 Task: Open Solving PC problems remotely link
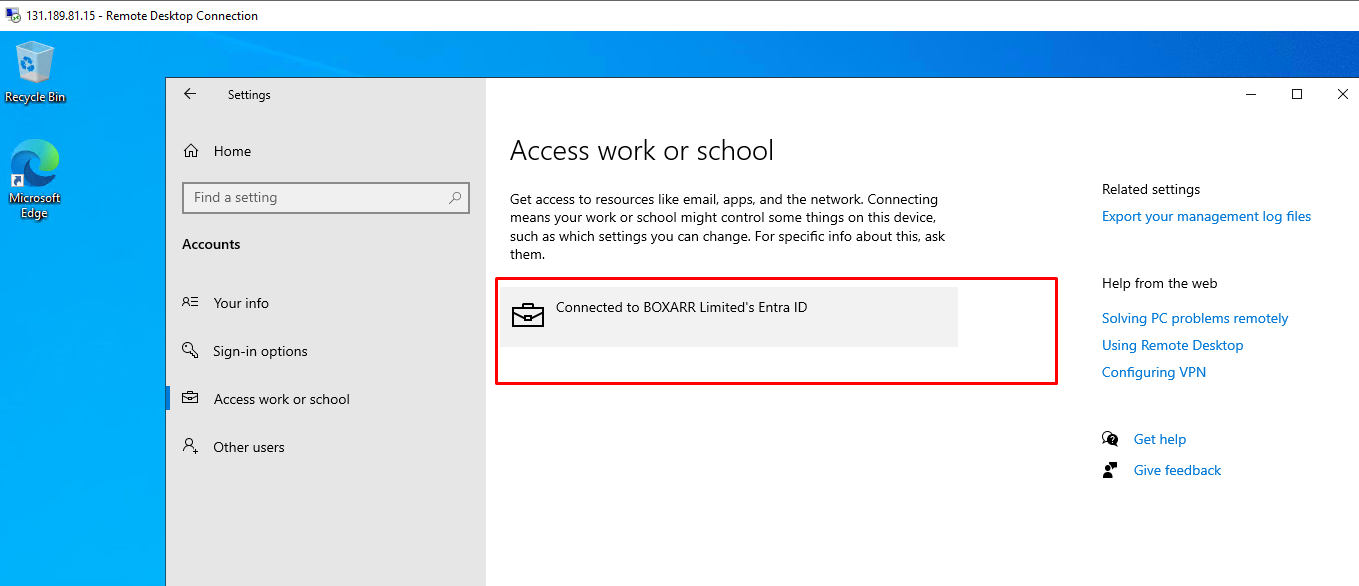(x=1195, y=318)
